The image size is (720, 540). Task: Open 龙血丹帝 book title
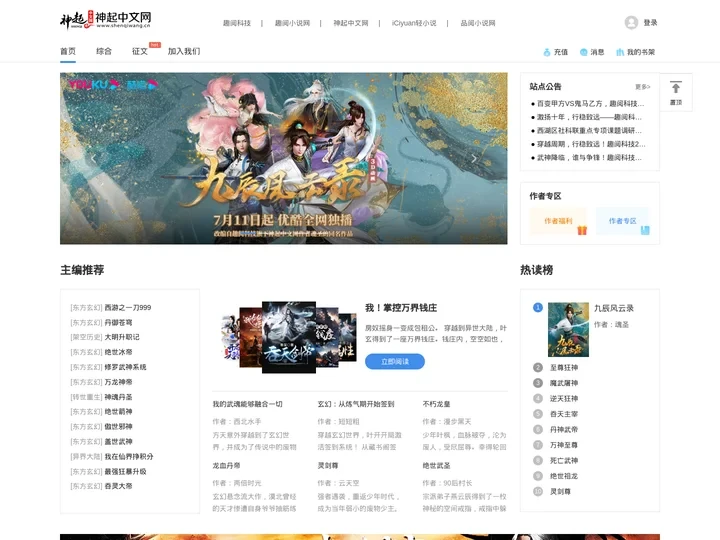coord(226,465)
